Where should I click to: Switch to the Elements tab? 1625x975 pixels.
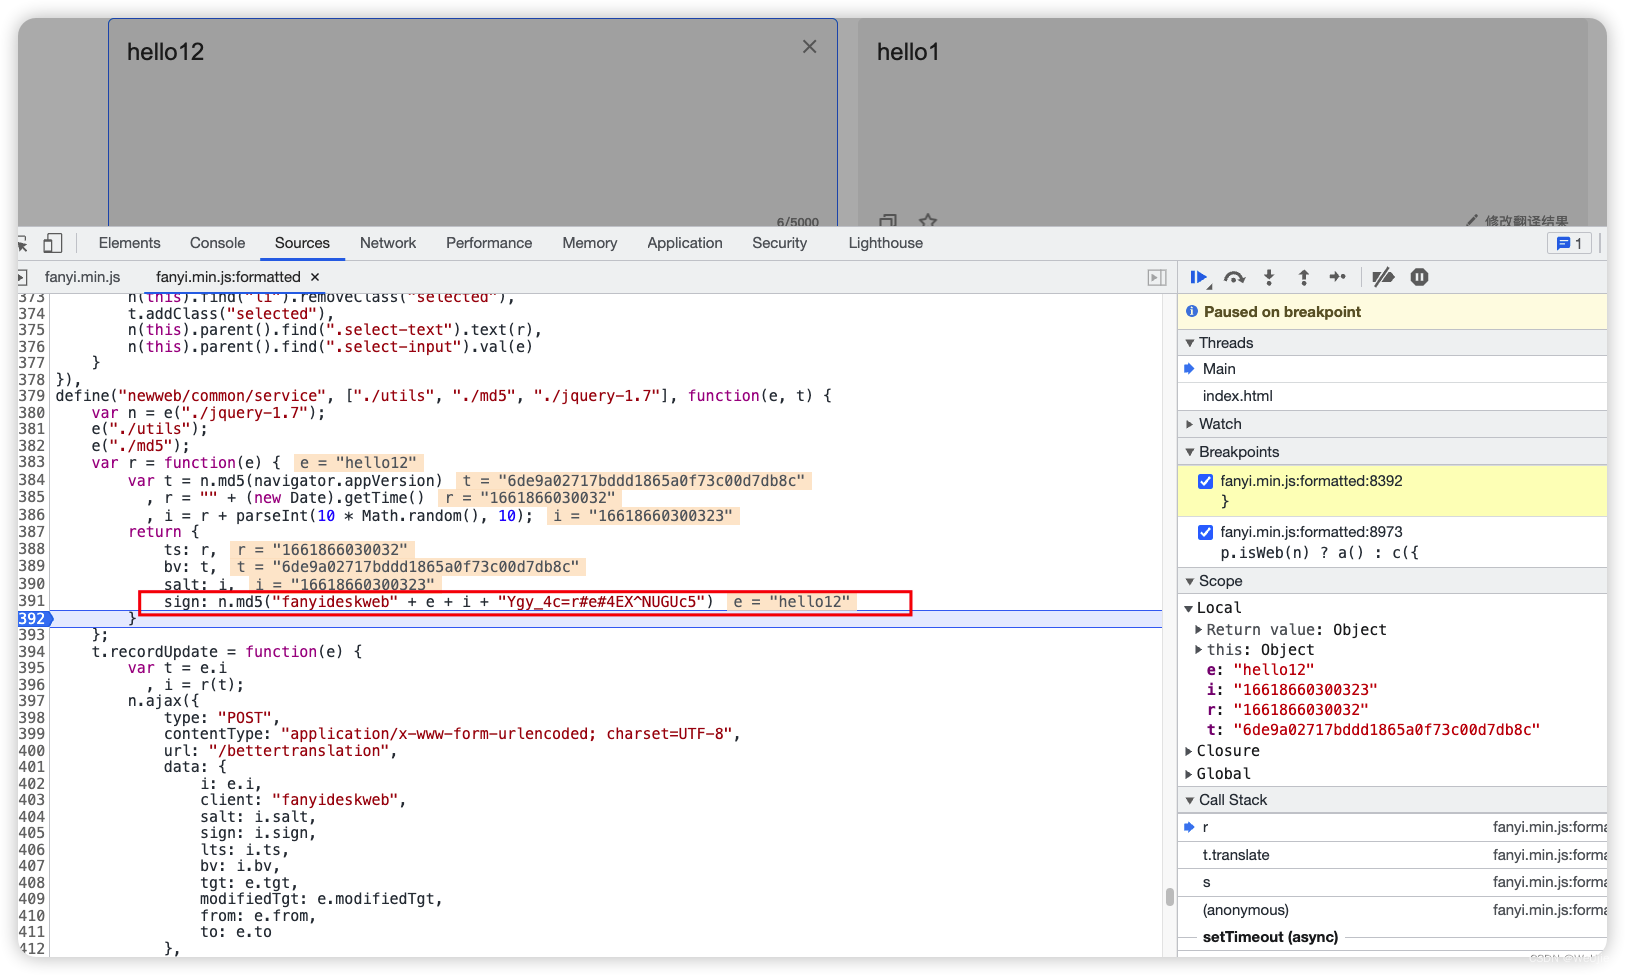pyautogui.click(x=129, y=243)
